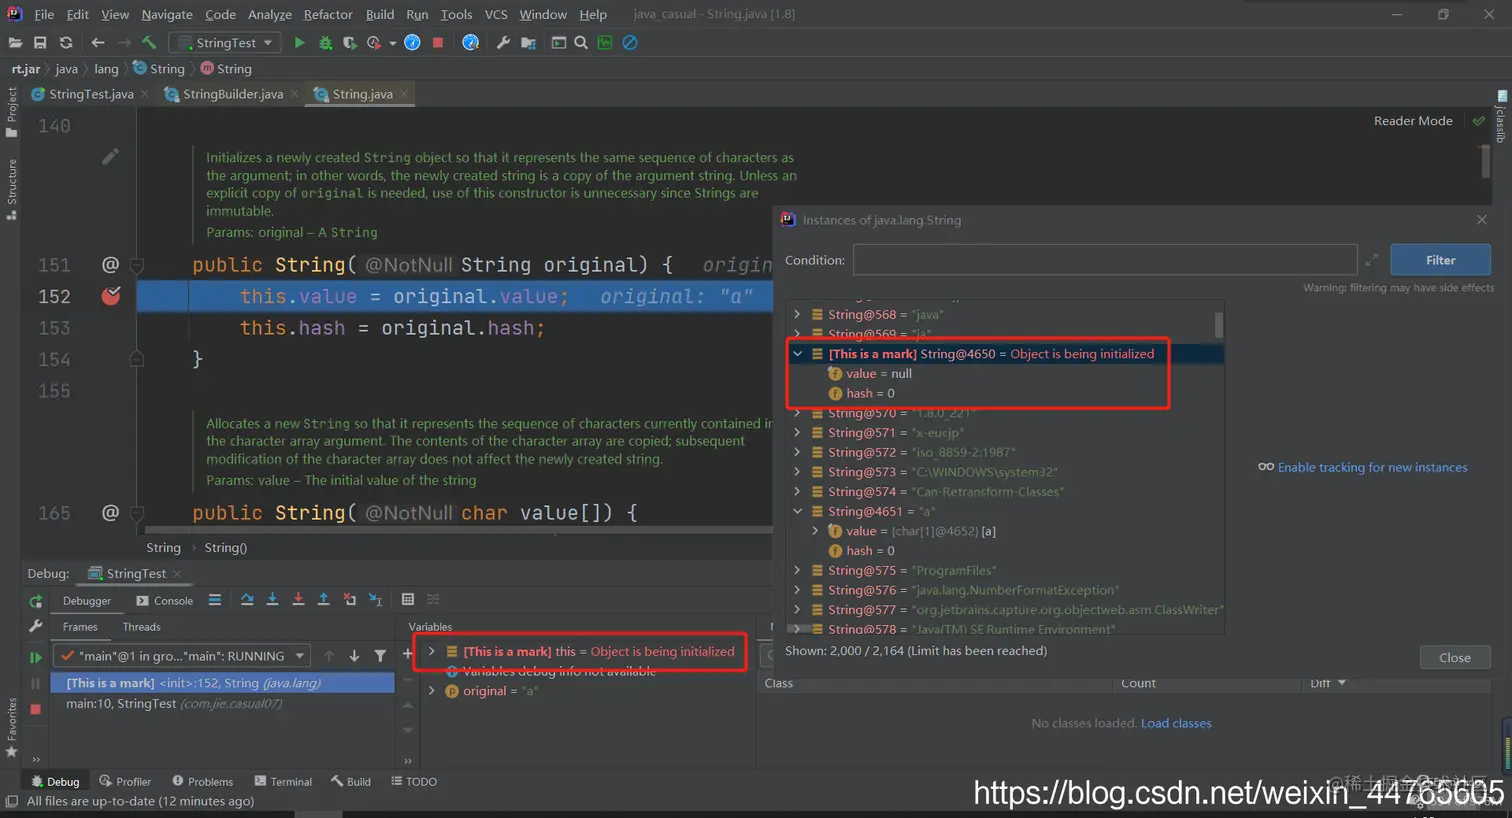Toggle the frames filter funnel icon
Image resolution: width=1512 pixels, height=818 pixels.
[x=380, y=656]
